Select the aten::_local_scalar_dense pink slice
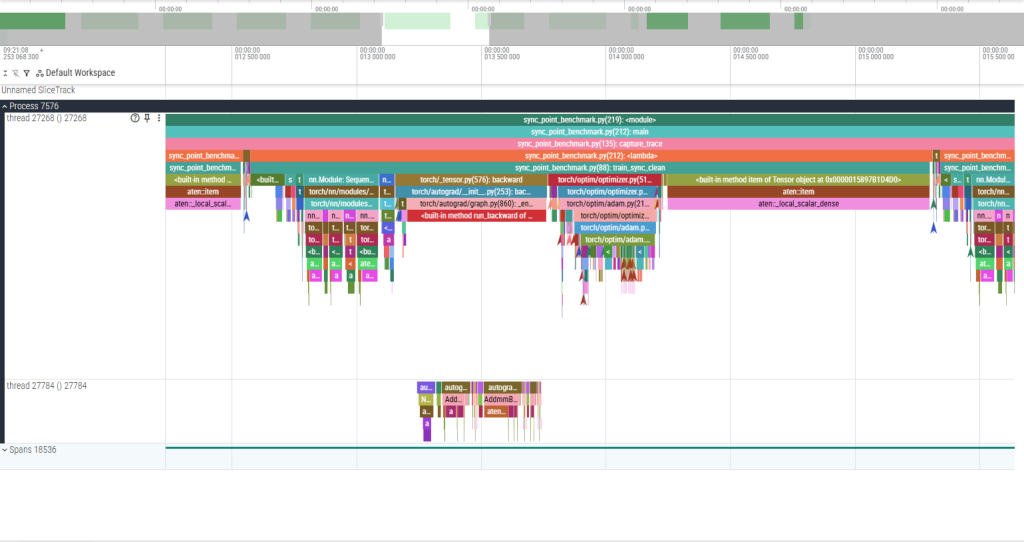The image size is (1024, 542). (798, 204)
